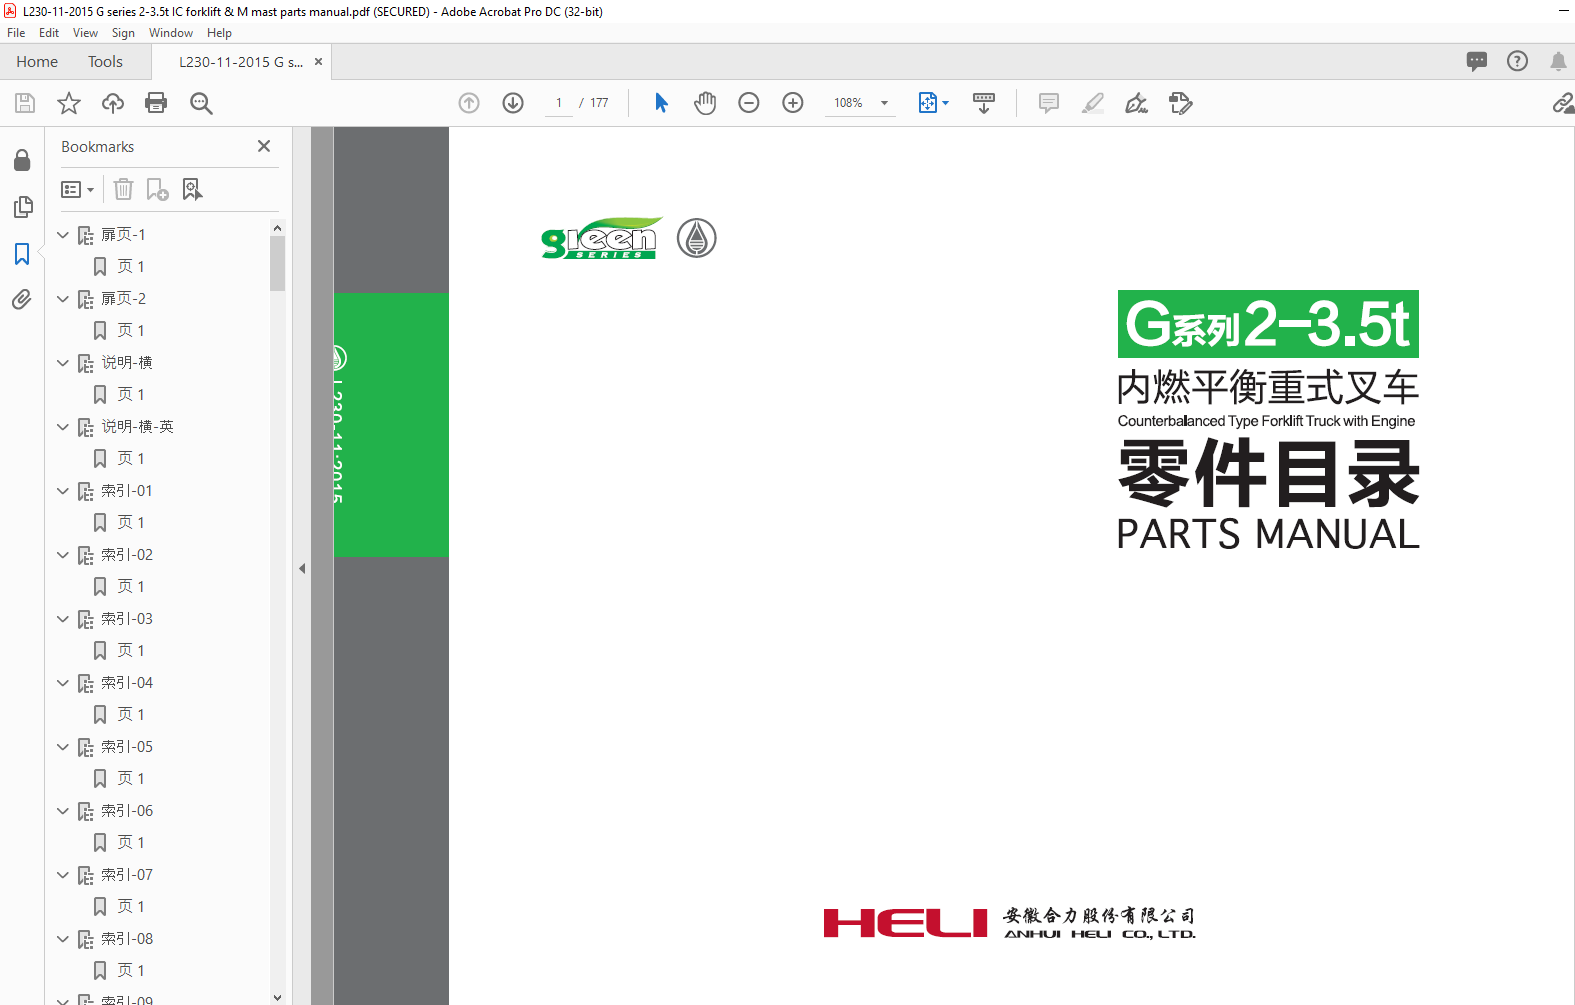This screenshot has width=1575, height=1005.
Task: Open the attachments paperclip panel
Action: coord(22,300)
